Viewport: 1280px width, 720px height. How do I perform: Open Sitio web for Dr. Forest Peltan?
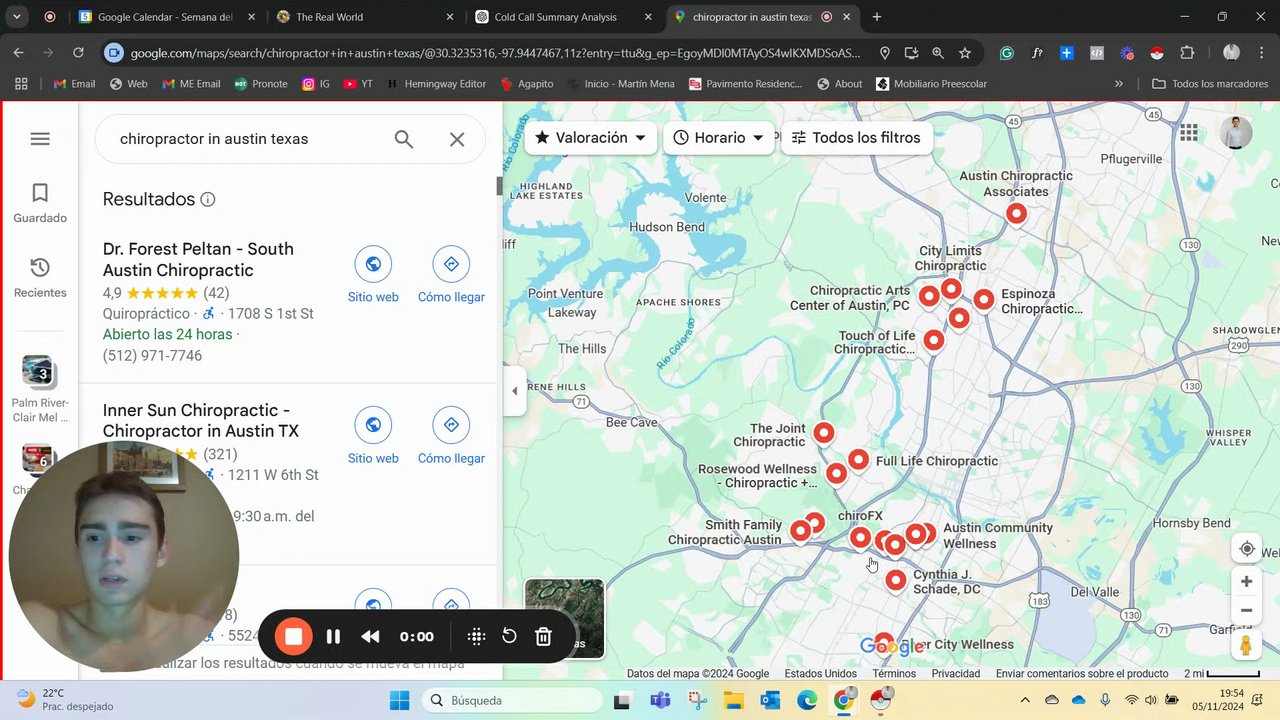(x=373, y=276)
